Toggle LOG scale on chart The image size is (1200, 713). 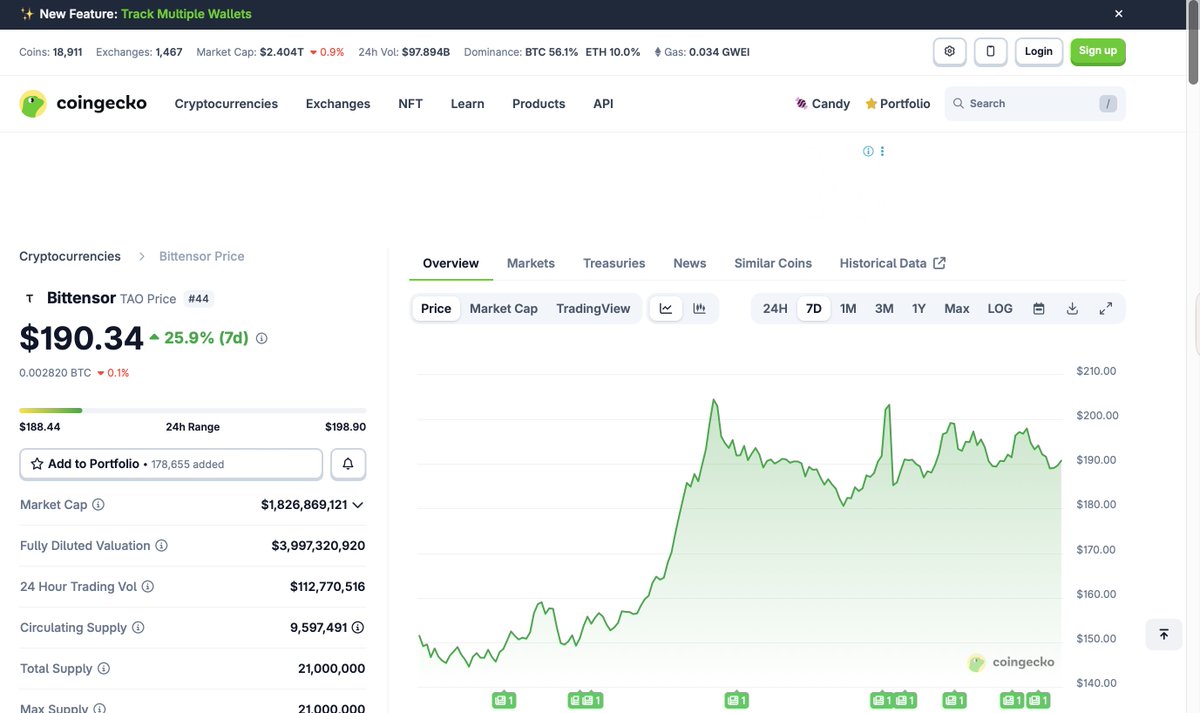pos(1000,309)
